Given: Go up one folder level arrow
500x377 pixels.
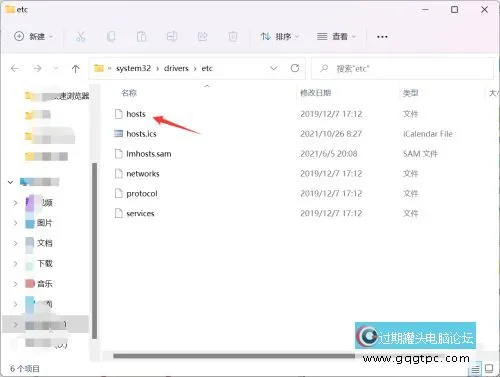Looking at the screenshot, I should point(76,69).
